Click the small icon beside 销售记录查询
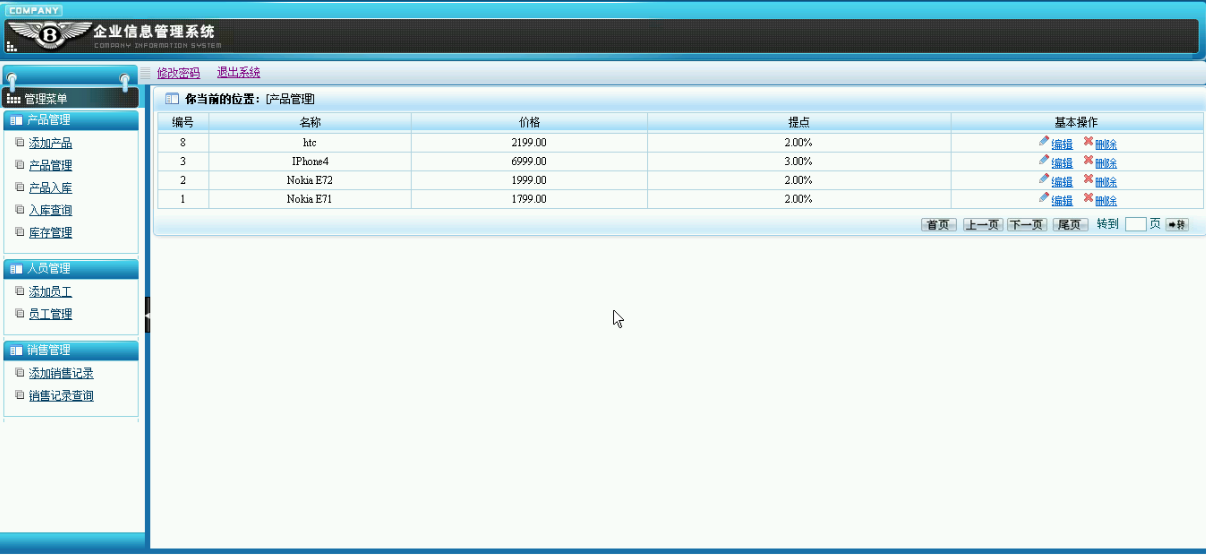The height and width of the screenshot is (555, 1206). (20, 396)
